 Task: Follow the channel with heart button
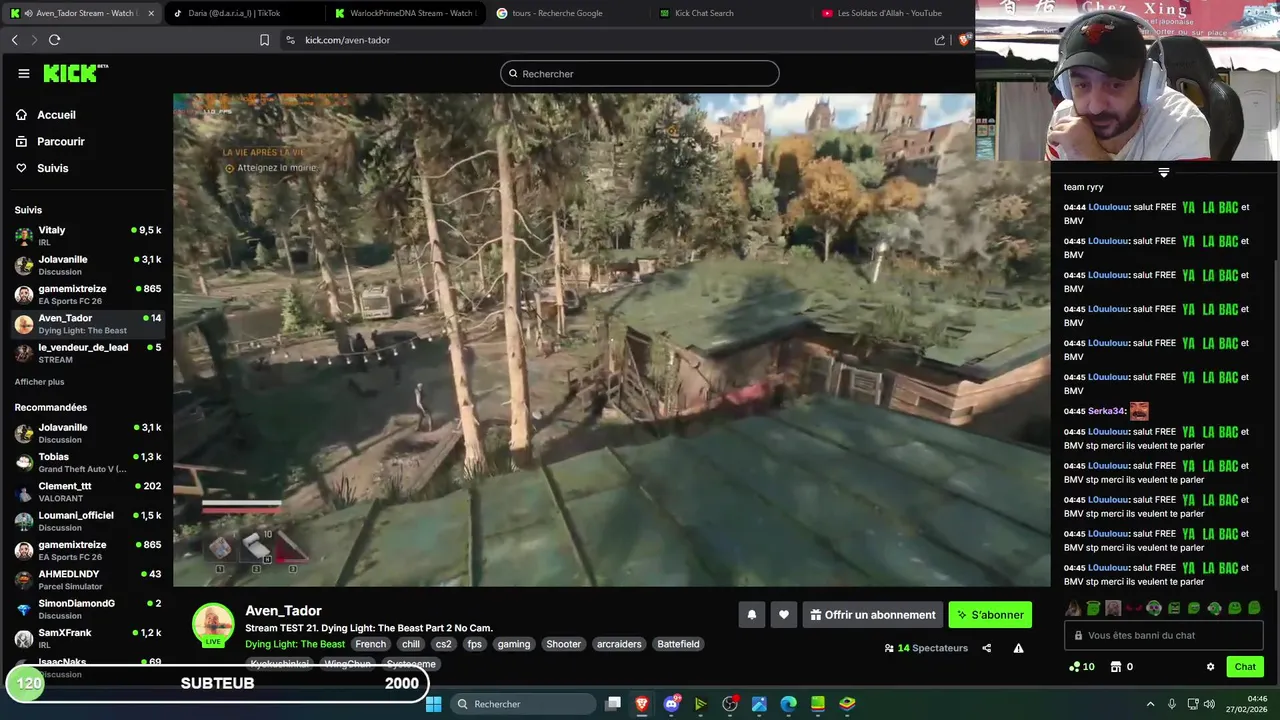click(x=784, y=615)
